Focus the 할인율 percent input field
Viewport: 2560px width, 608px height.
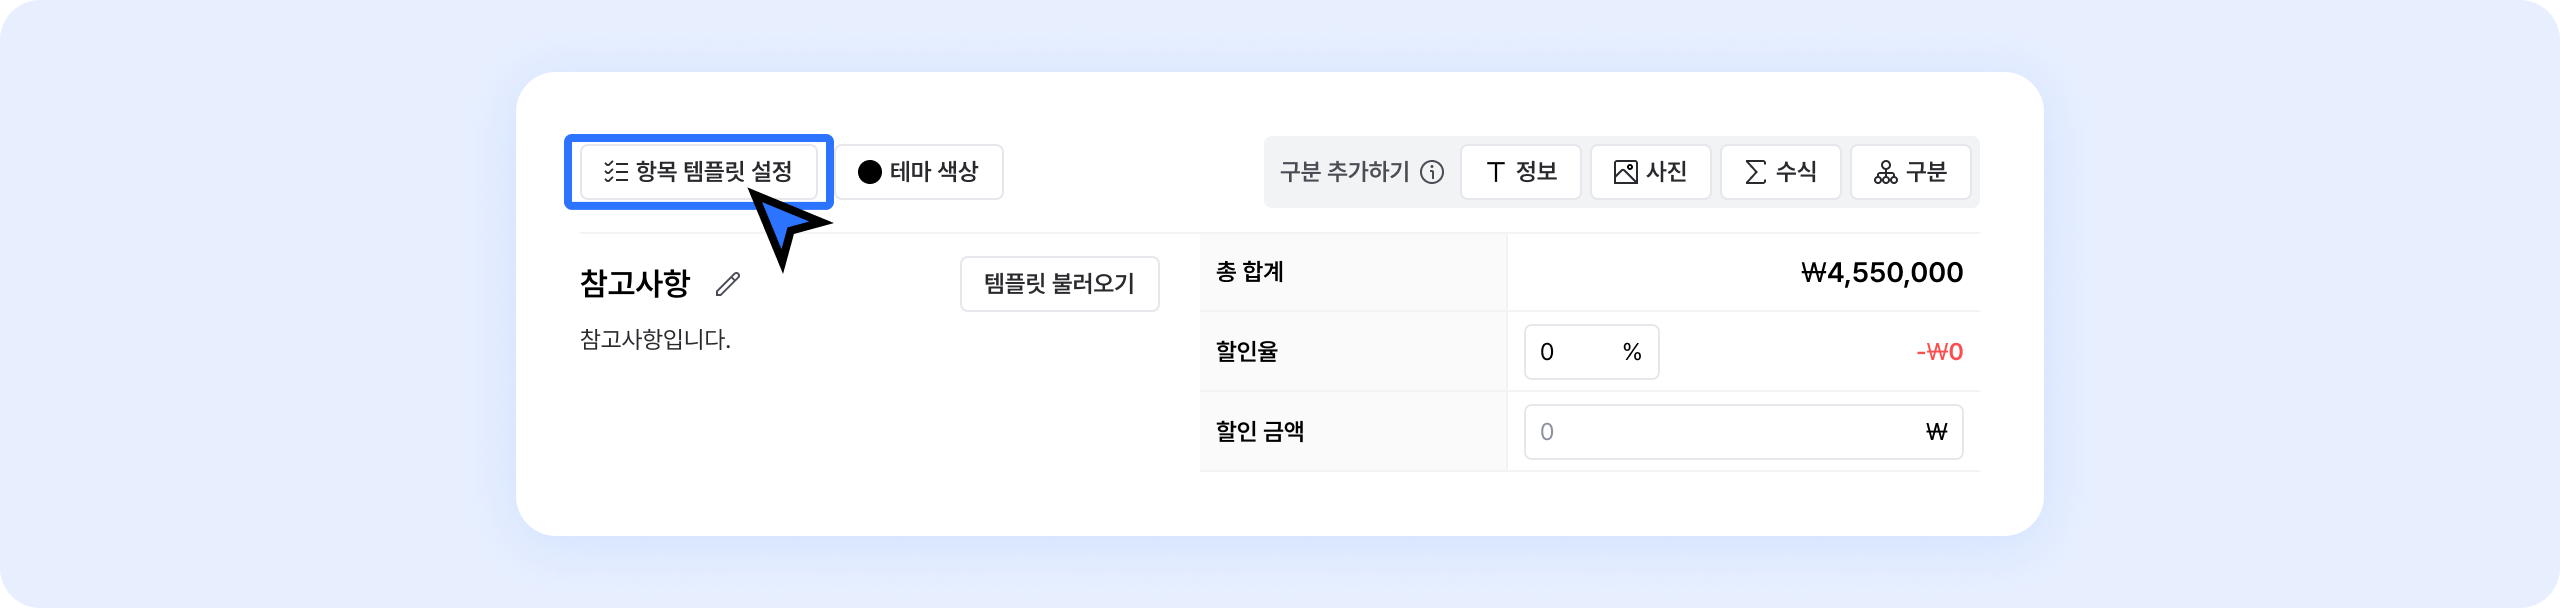point(1575,352)
